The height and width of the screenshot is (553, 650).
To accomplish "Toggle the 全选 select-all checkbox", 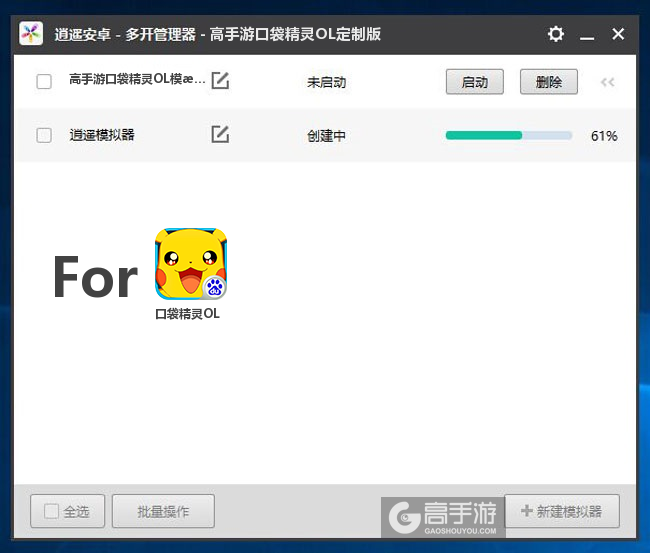I will (x=51, y=511).
